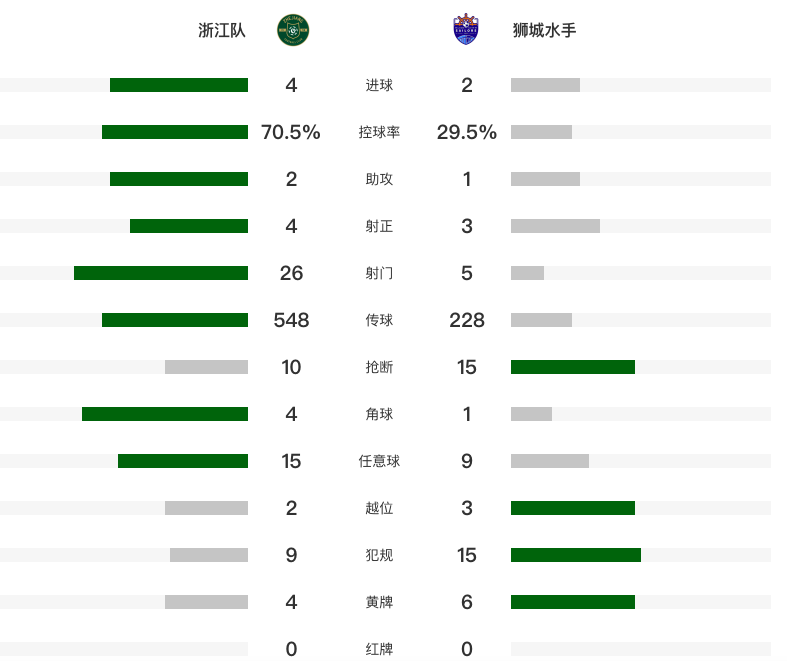Click the green 越位 offside bar
787x661 pixels.
[573, 508]
